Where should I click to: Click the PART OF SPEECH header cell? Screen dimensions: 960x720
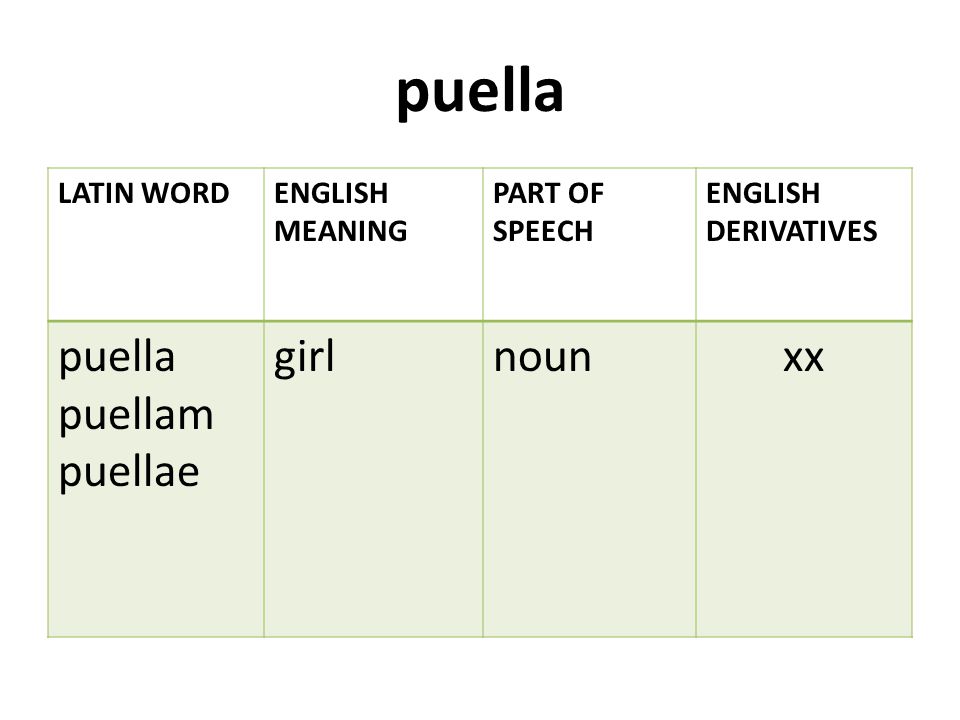pos(589,244)
